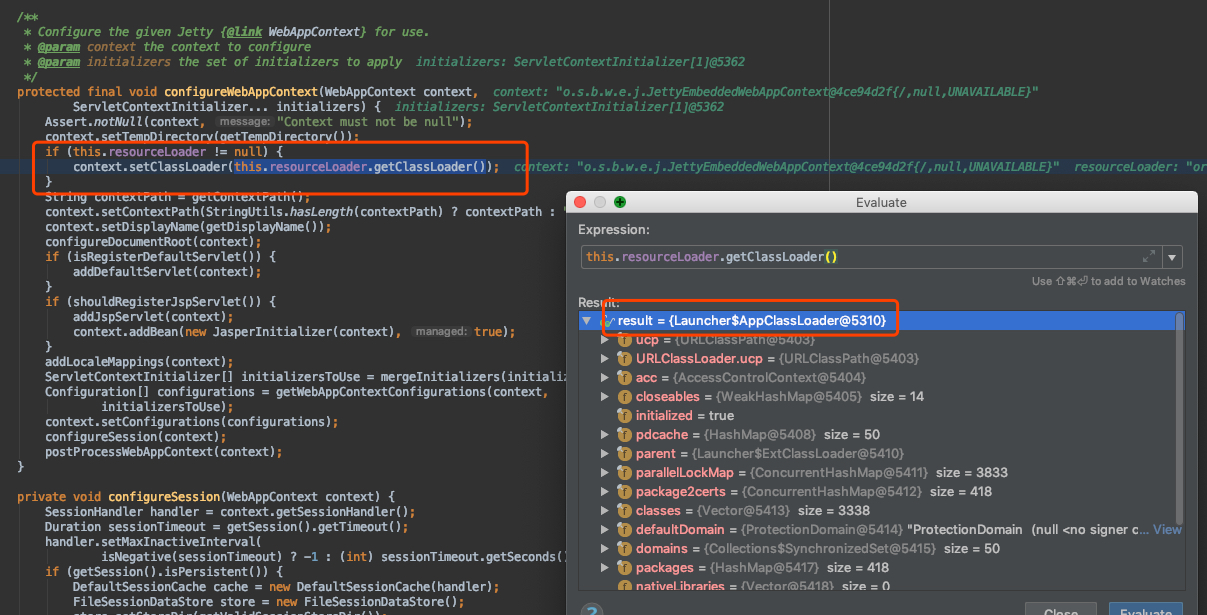The image size is (1207, 615).
Task: Expand the expression editor with the diagonal arrows icon
Action: coord(1149,256)
